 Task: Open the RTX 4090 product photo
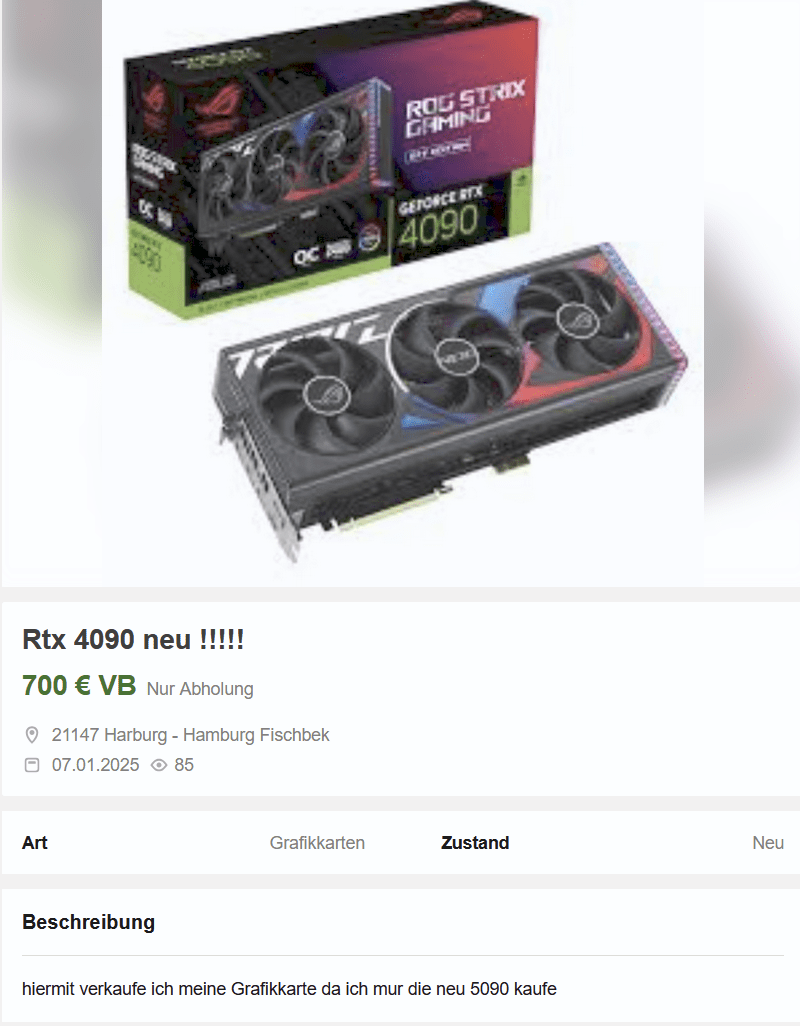coord(403,293)
